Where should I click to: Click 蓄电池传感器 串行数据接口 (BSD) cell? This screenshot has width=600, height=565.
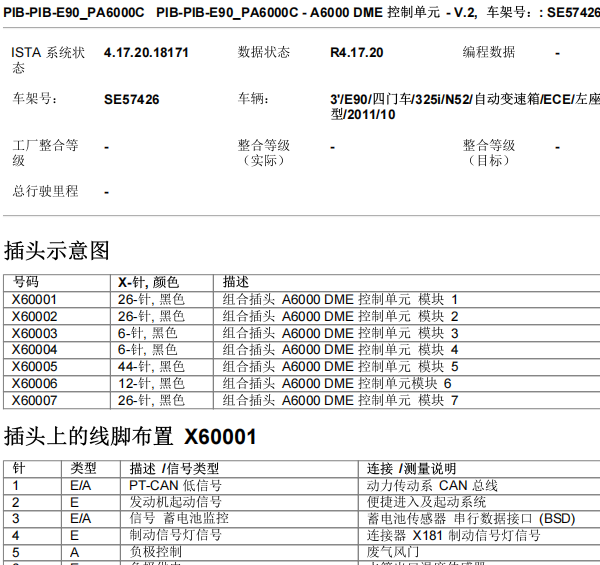coord(471,519)
